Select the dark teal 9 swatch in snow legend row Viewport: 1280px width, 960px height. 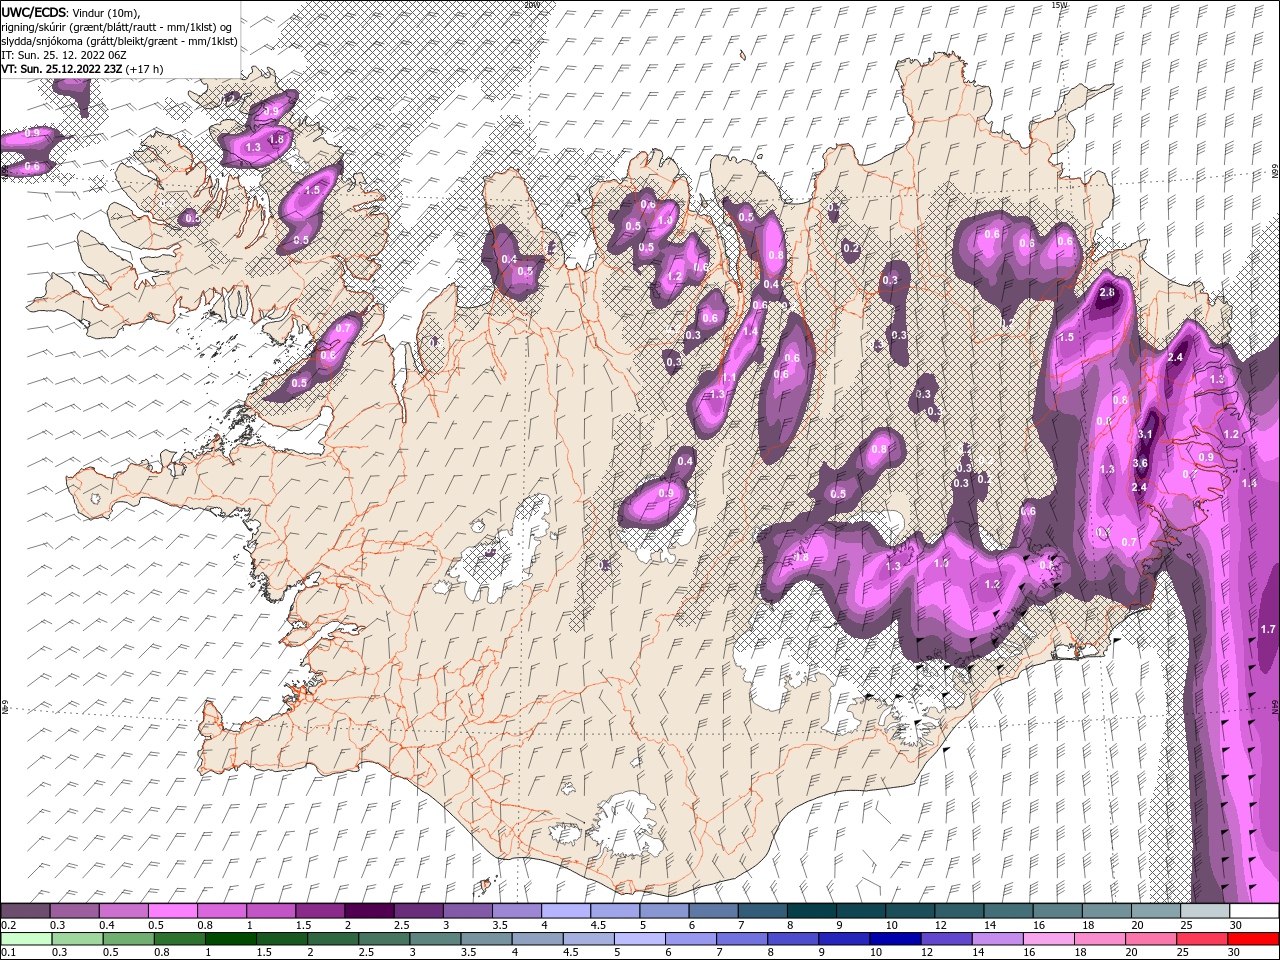pyautogui.click(x=861, y=910)
